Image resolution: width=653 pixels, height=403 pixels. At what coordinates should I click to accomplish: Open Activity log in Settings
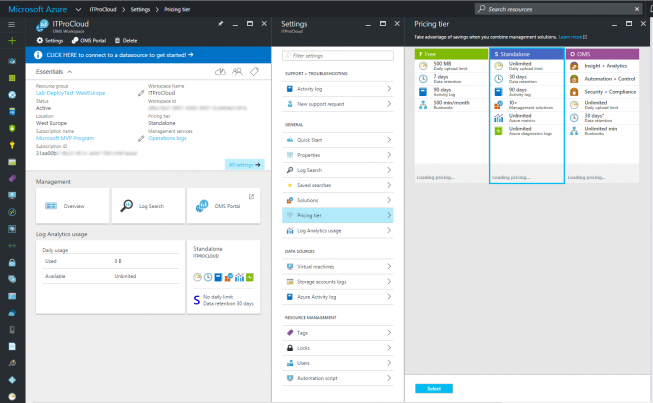click(338, 89)
